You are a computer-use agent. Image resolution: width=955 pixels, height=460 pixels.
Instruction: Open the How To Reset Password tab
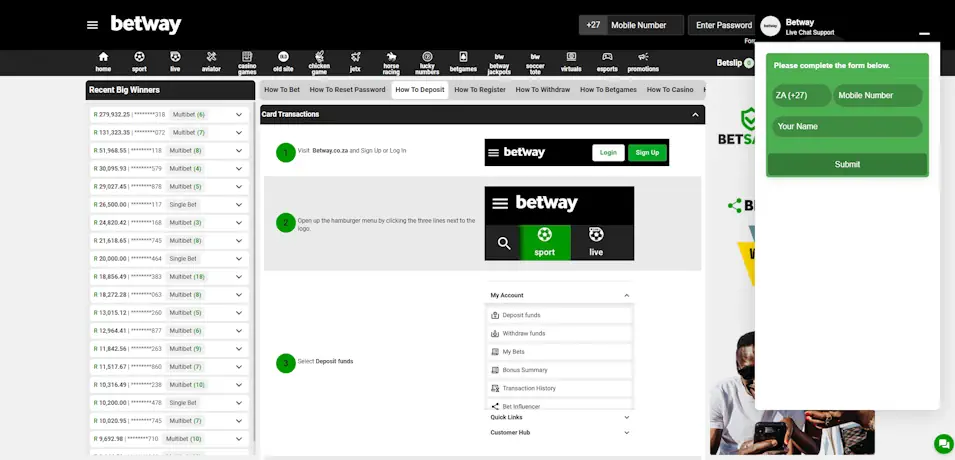click(347, 90)
